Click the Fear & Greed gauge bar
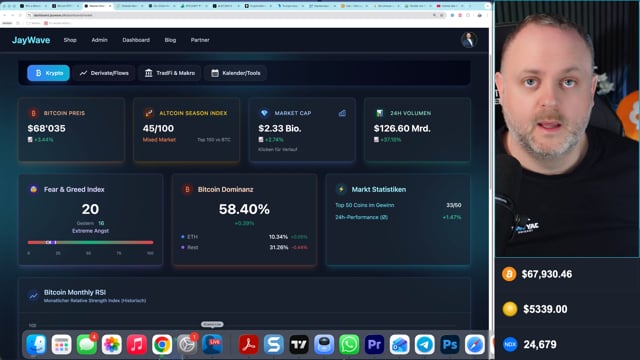Screen dimensions: 640x360 90,242
